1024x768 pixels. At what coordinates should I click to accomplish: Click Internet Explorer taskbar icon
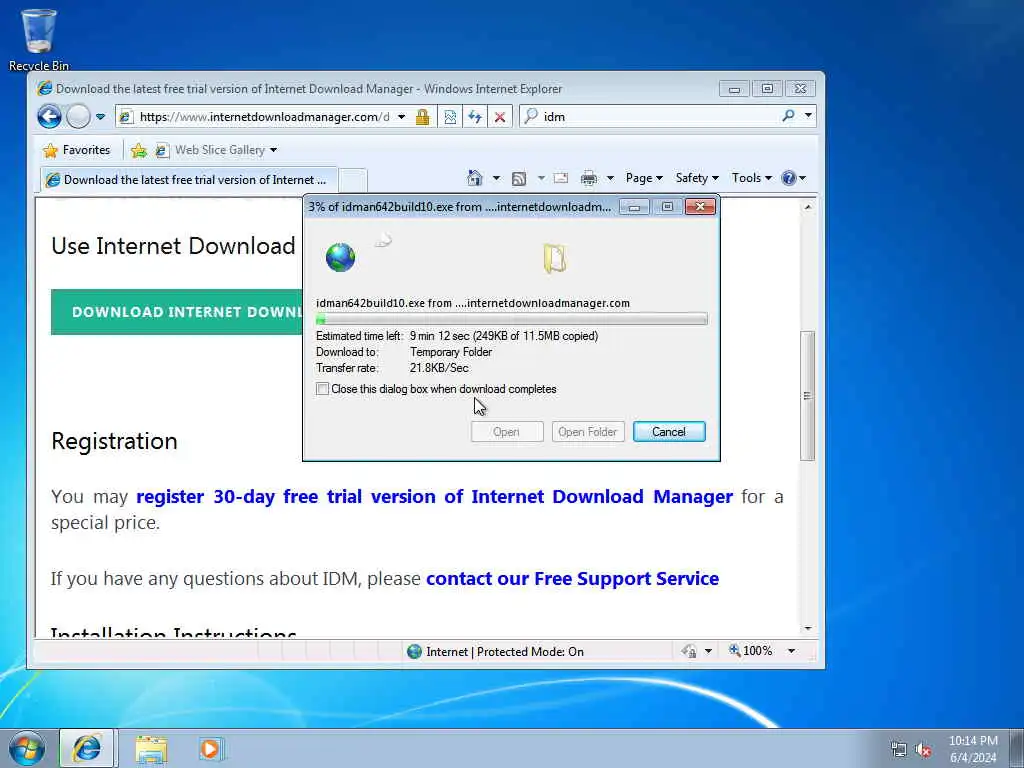87,748
